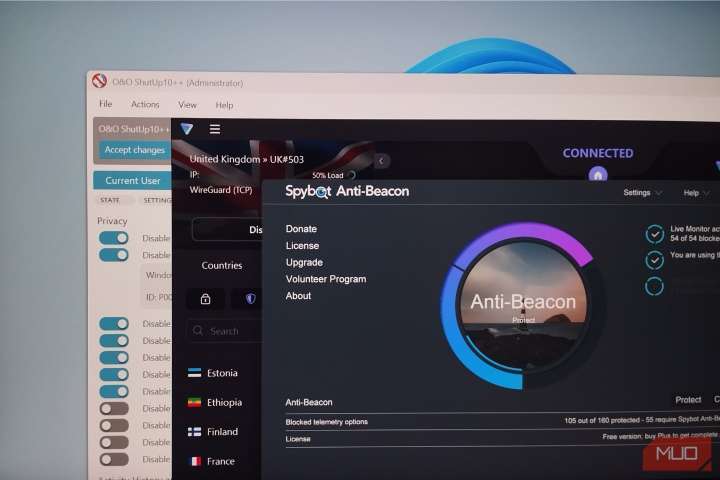Click the Protect button in Anti-Beacon row
This screenshot has width=720, height=480.
[x=688, y=400]
